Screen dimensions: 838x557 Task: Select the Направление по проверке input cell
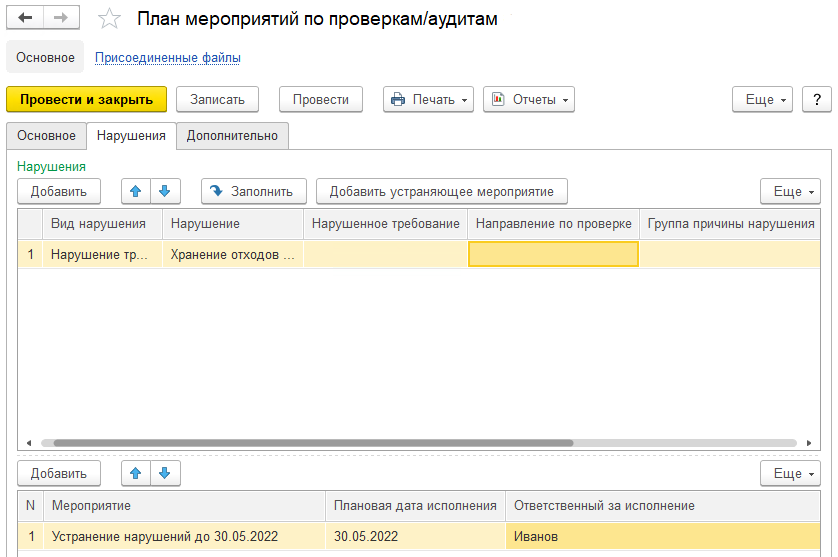553,254
